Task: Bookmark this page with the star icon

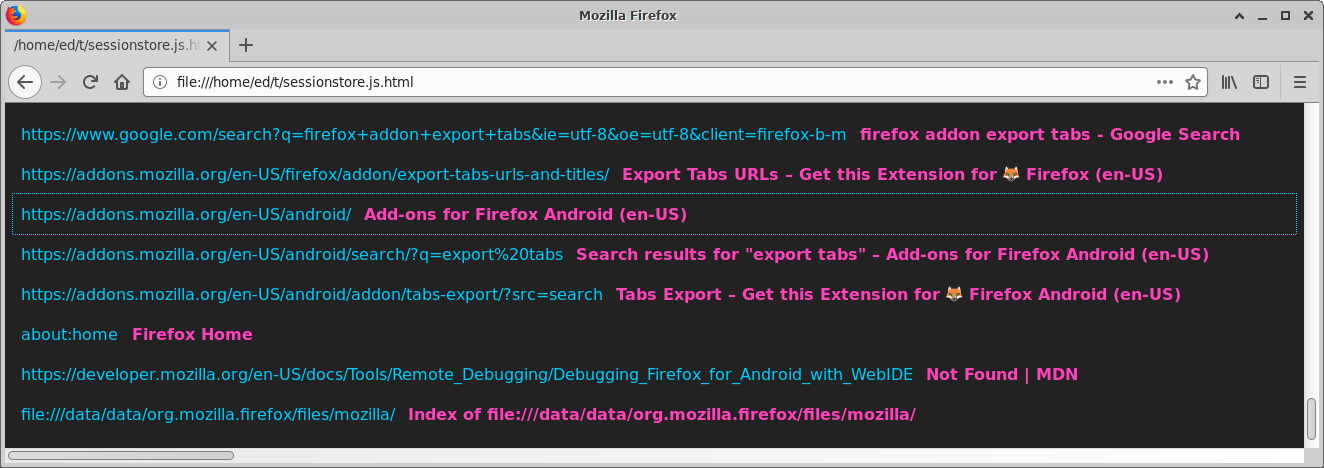Action: (1192, 82)
